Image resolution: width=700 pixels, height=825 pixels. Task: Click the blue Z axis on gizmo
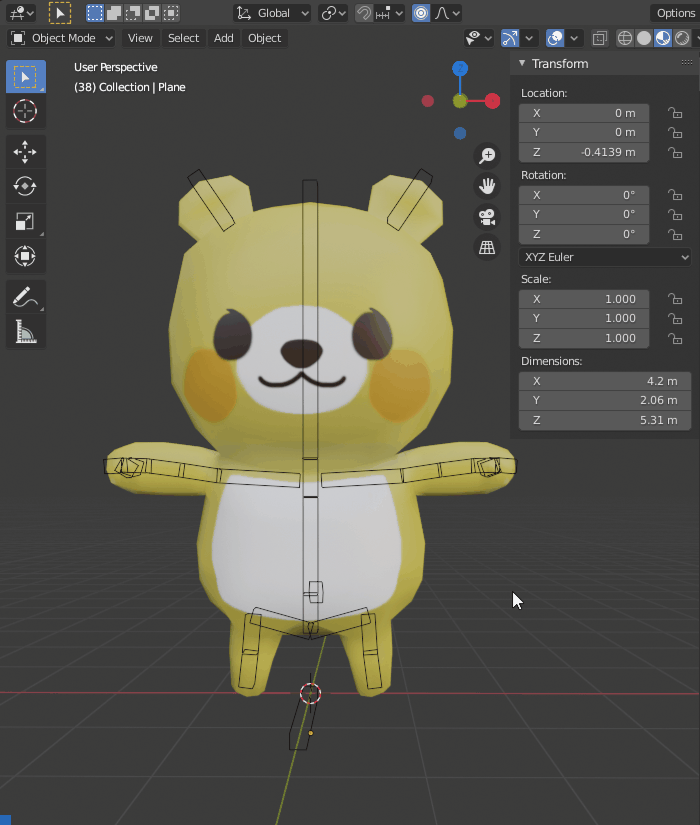coord(460,68)
